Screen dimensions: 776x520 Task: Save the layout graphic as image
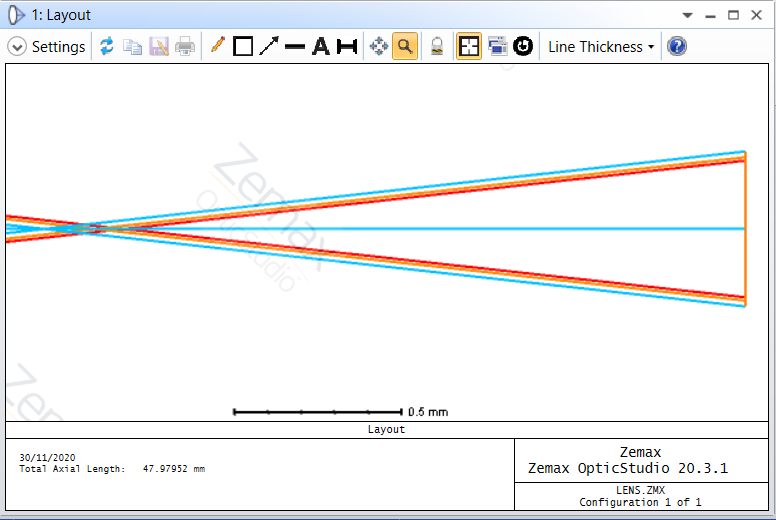(x=159, y=47)
